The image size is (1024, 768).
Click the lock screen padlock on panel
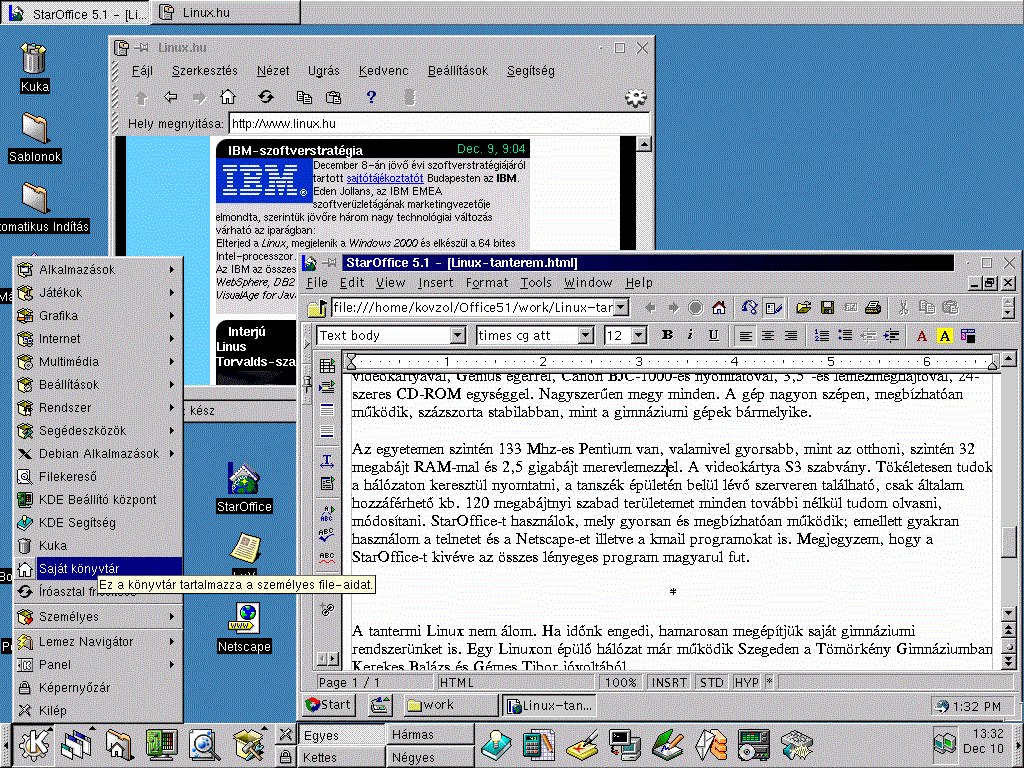(285, 757)
